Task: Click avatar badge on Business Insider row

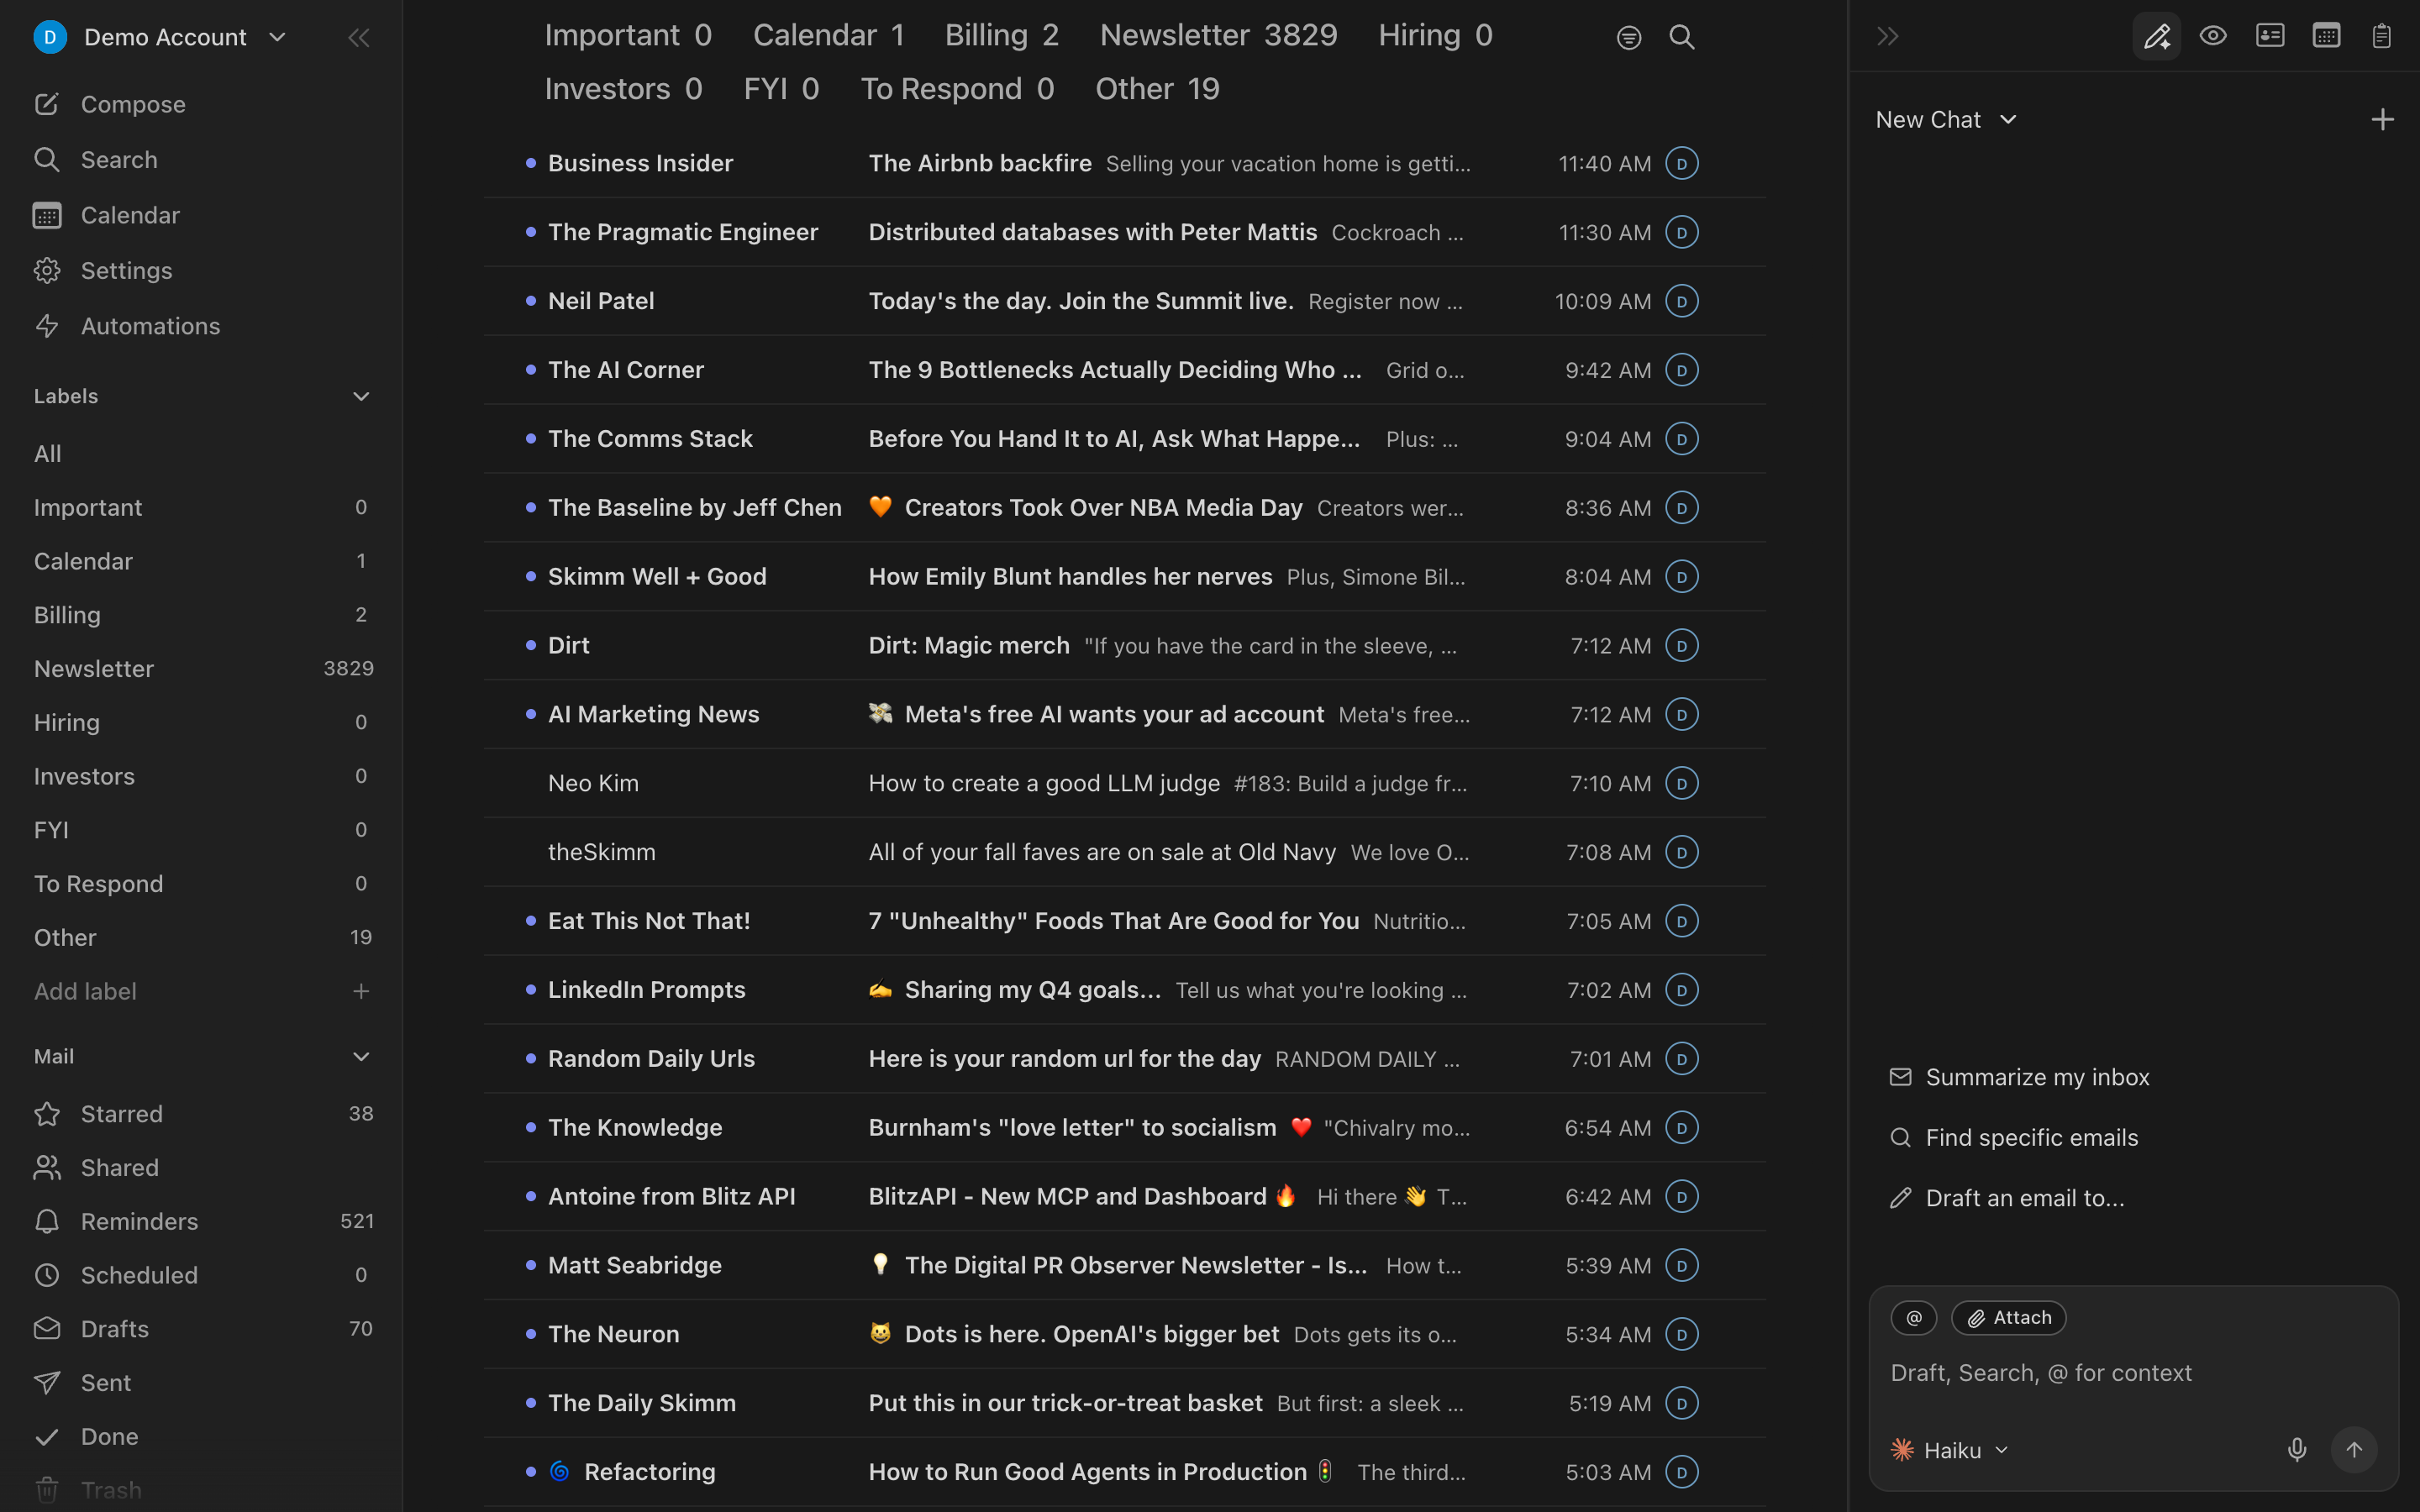Action: point(1682,163)
